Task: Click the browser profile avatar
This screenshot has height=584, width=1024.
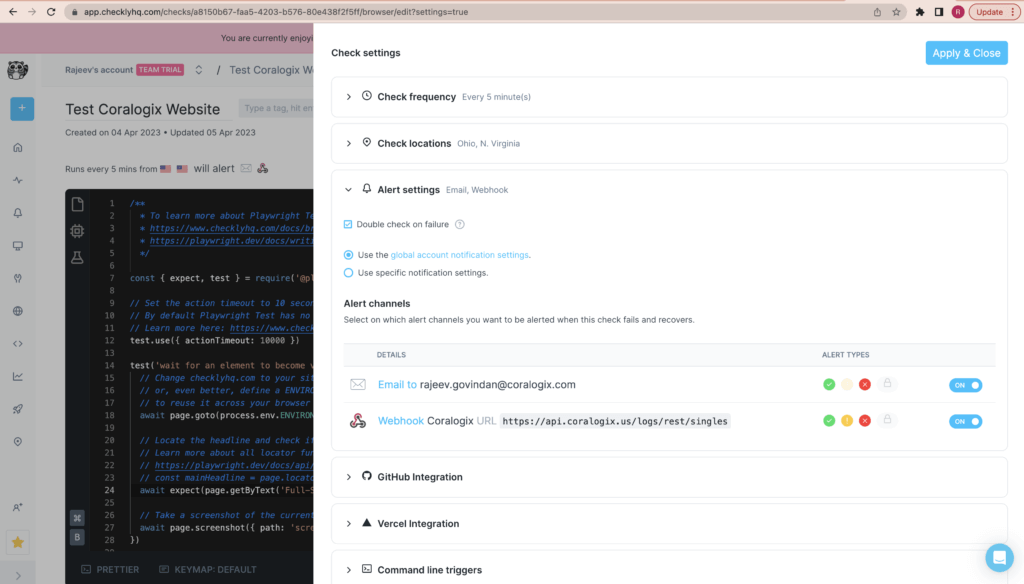Action: (957, 12)
